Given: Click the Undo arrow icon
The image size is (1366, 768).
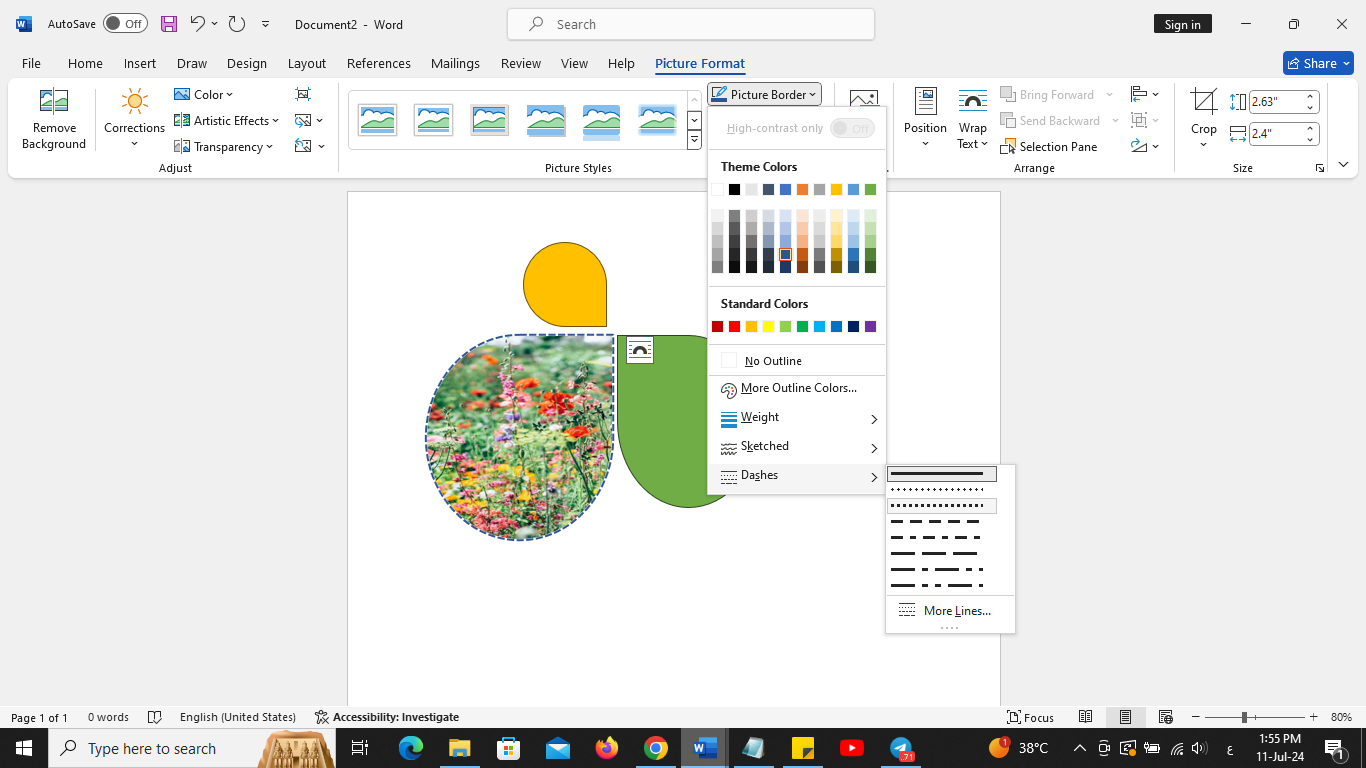Looking at the screenshot, I should (197, 24).
